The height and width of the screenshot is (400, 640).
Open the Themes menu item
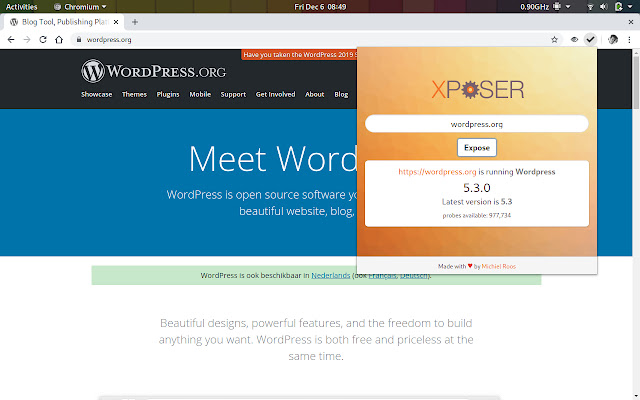pos(134,94)
